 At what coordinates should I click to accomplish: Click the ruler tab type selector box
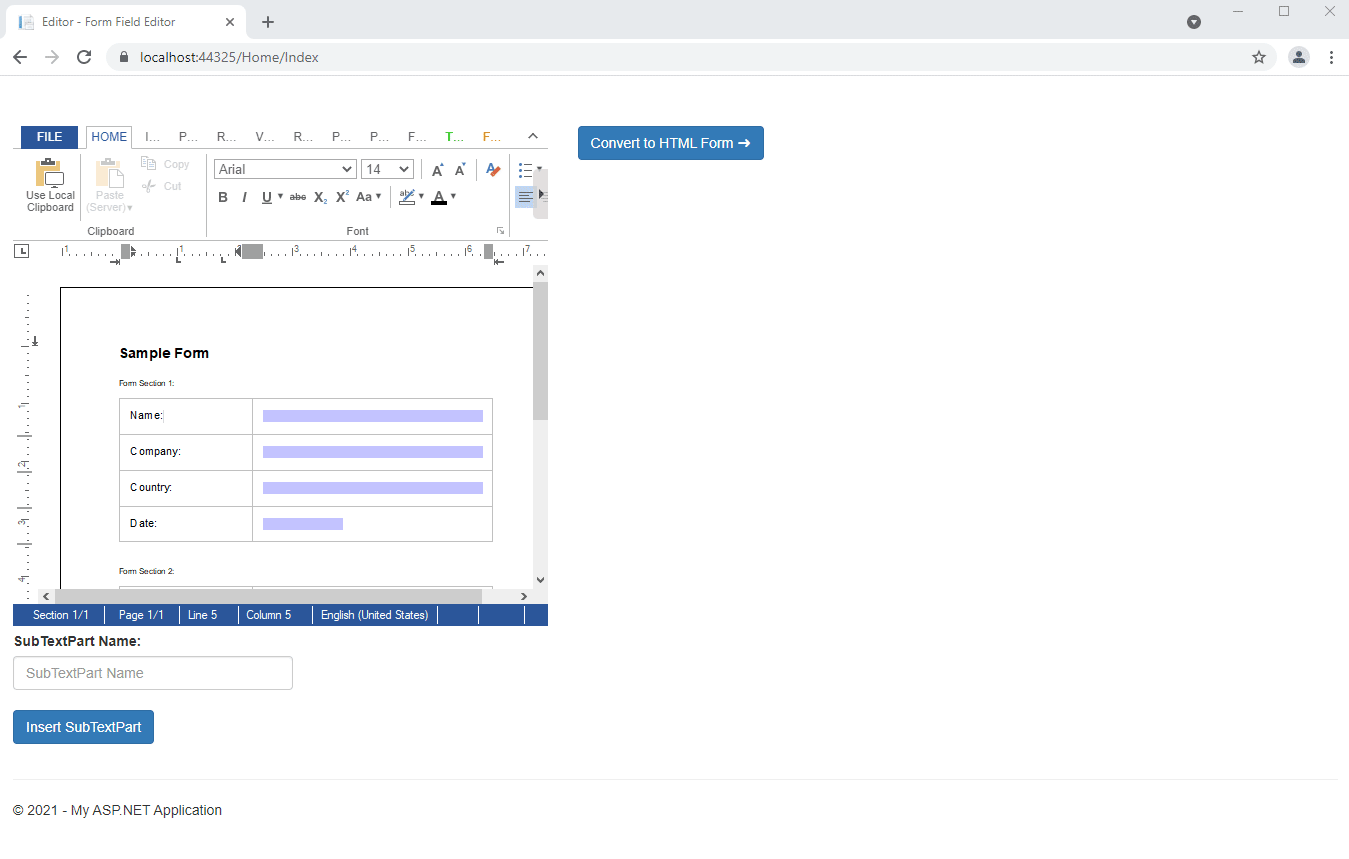click(21, 251)
